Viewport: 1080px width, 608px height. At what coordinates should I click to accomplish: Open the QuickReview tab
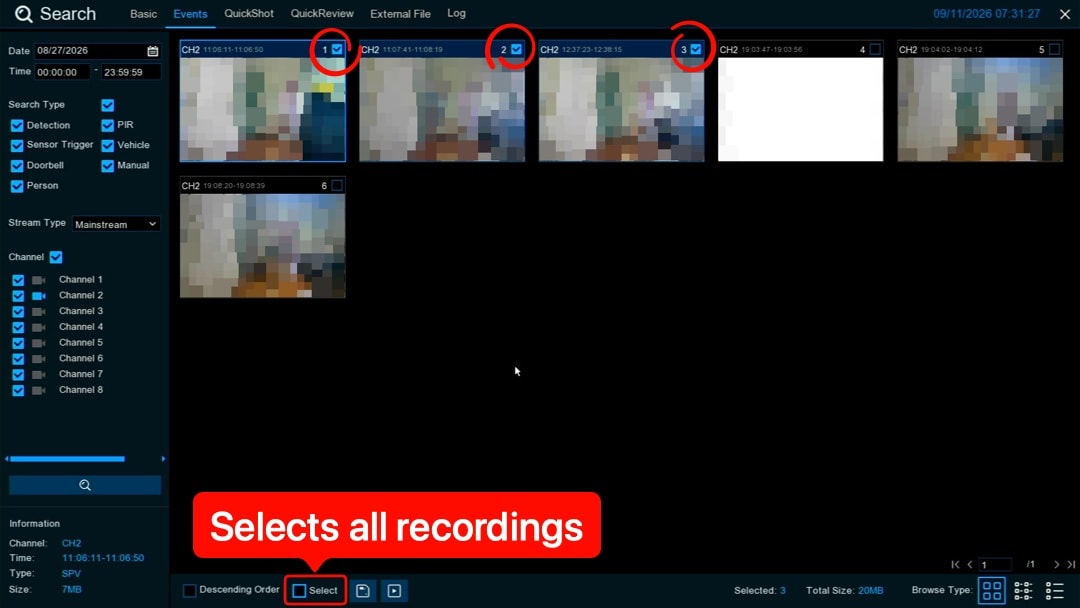[x=322, y=13]
